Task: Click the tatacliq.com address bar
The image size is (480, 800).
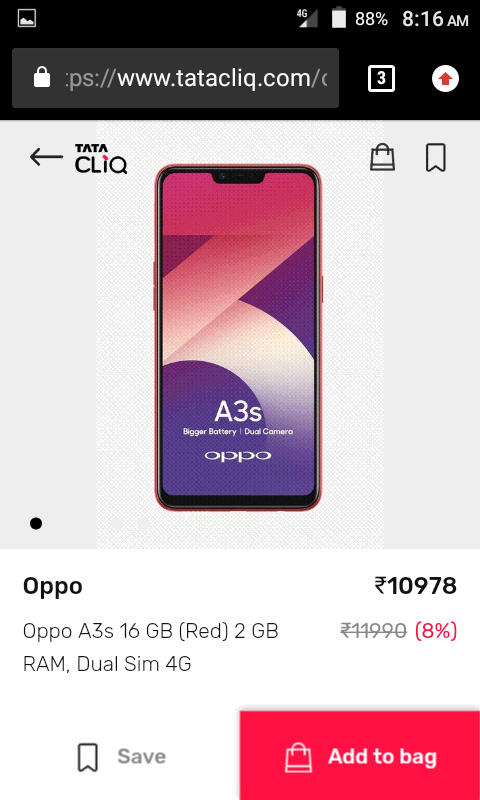Action: [175, 78]
